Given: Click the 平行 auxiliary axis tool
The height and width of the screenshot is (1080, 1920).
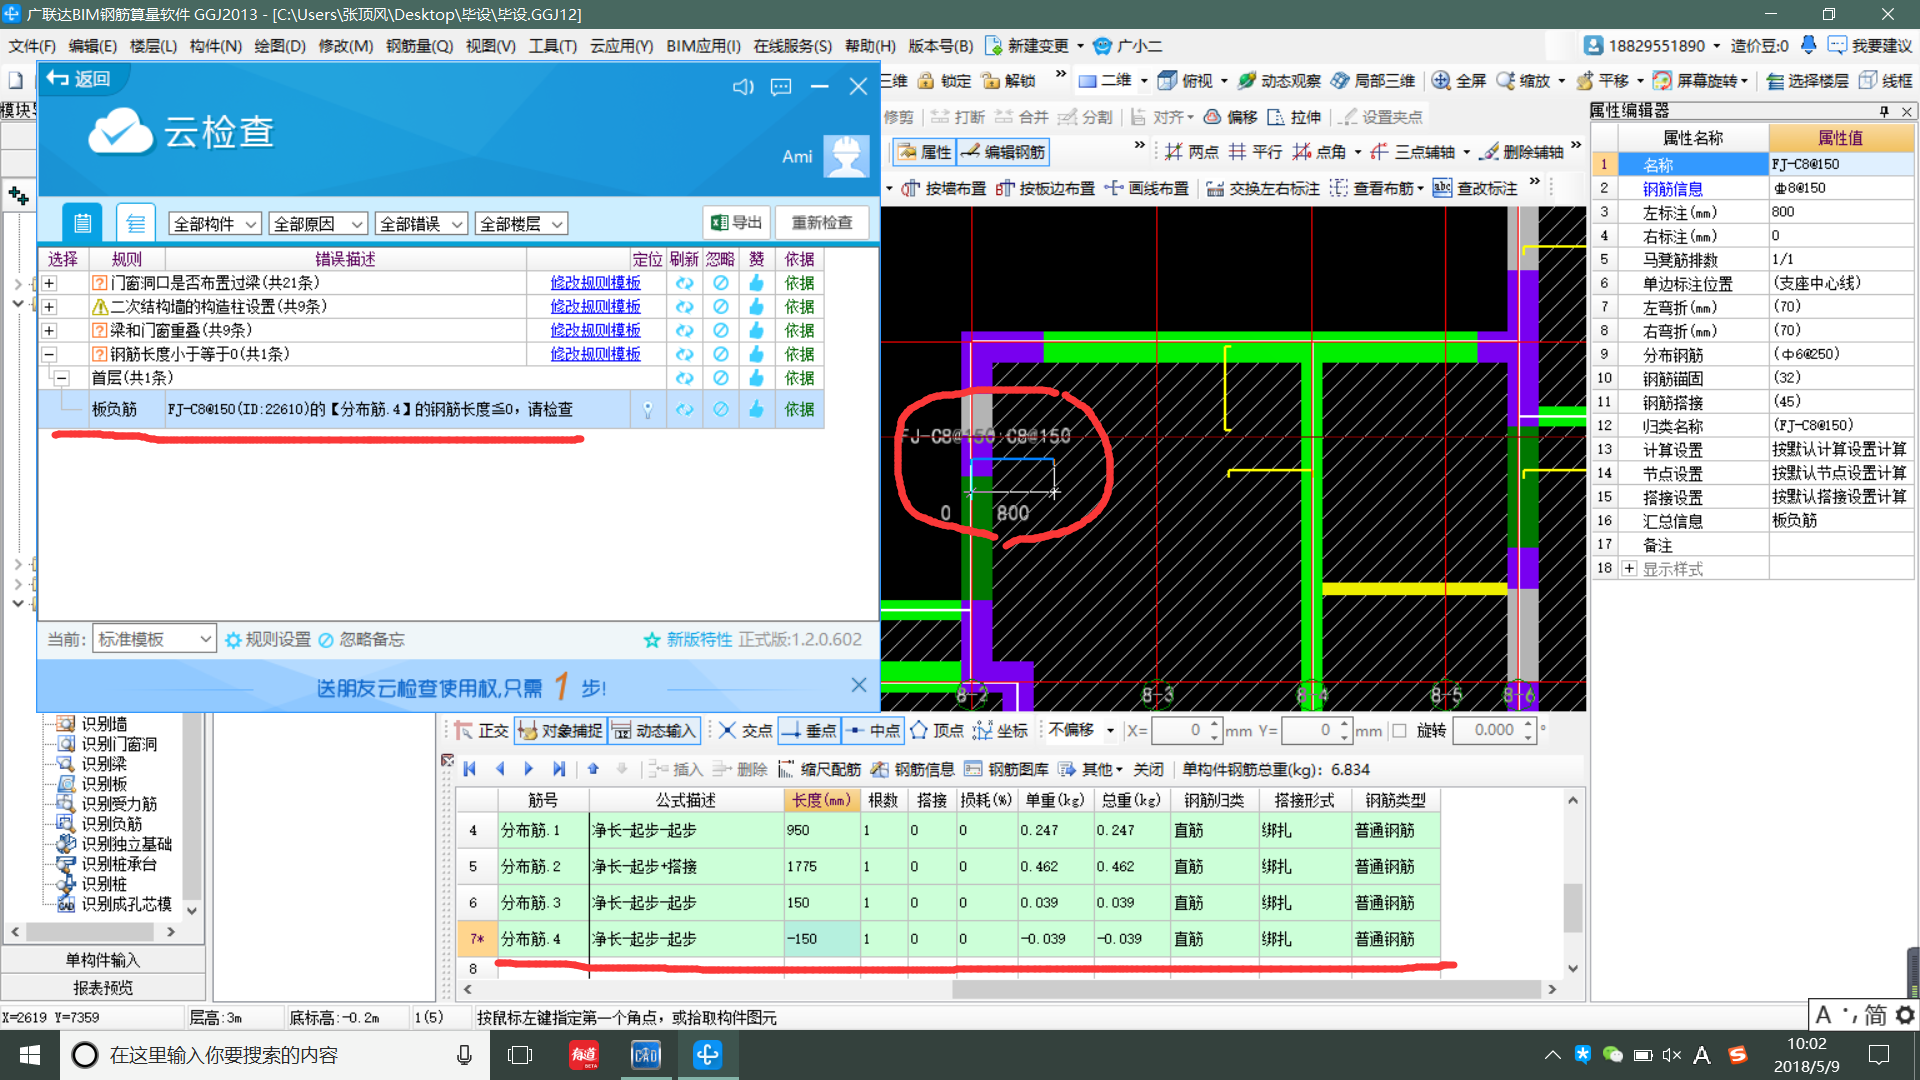Looking at the screenshot, I should (1255, 151).
